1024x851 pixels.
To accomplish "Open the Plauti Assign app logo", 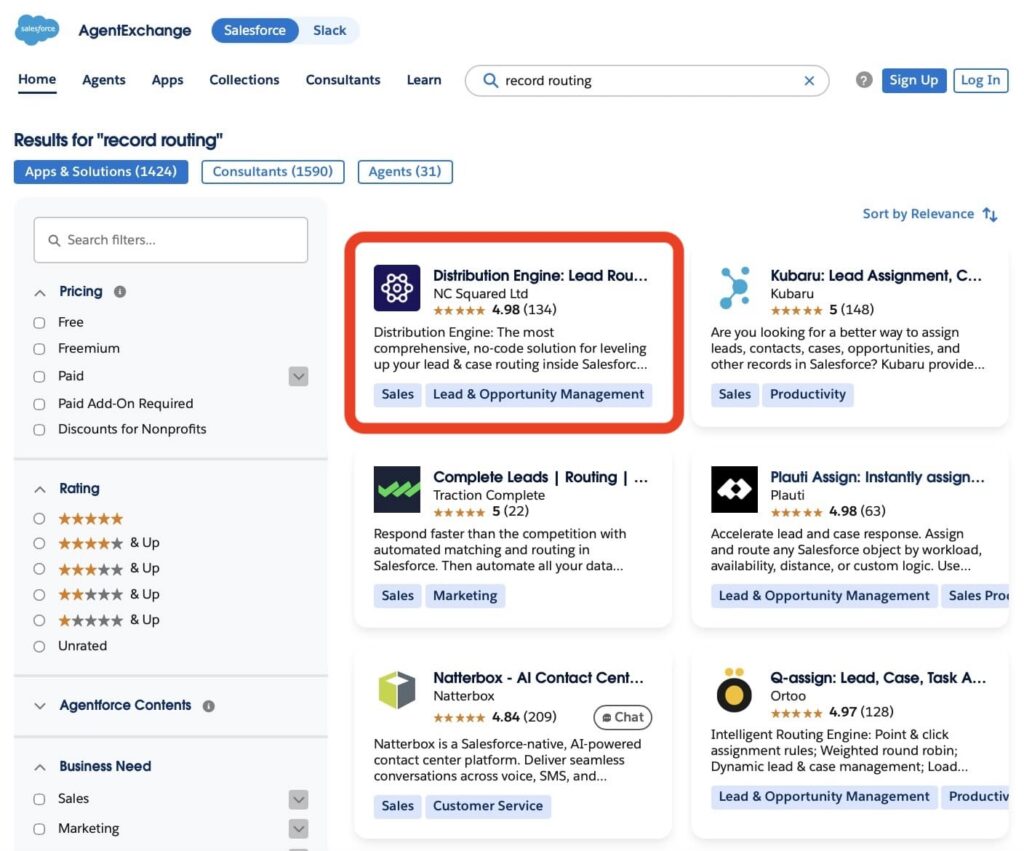I will click(734, 489).
